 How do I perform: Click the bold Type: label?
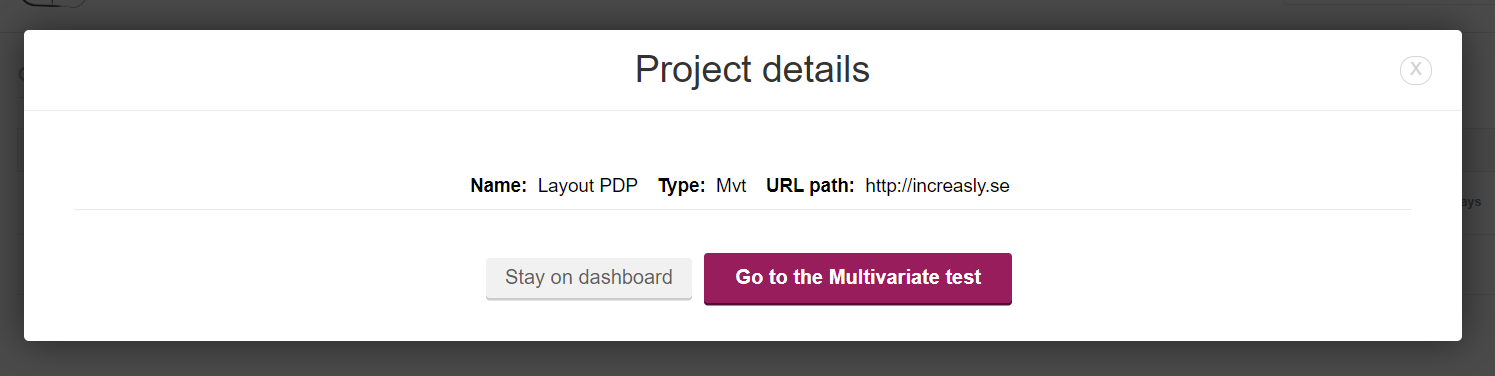point(681,186)
